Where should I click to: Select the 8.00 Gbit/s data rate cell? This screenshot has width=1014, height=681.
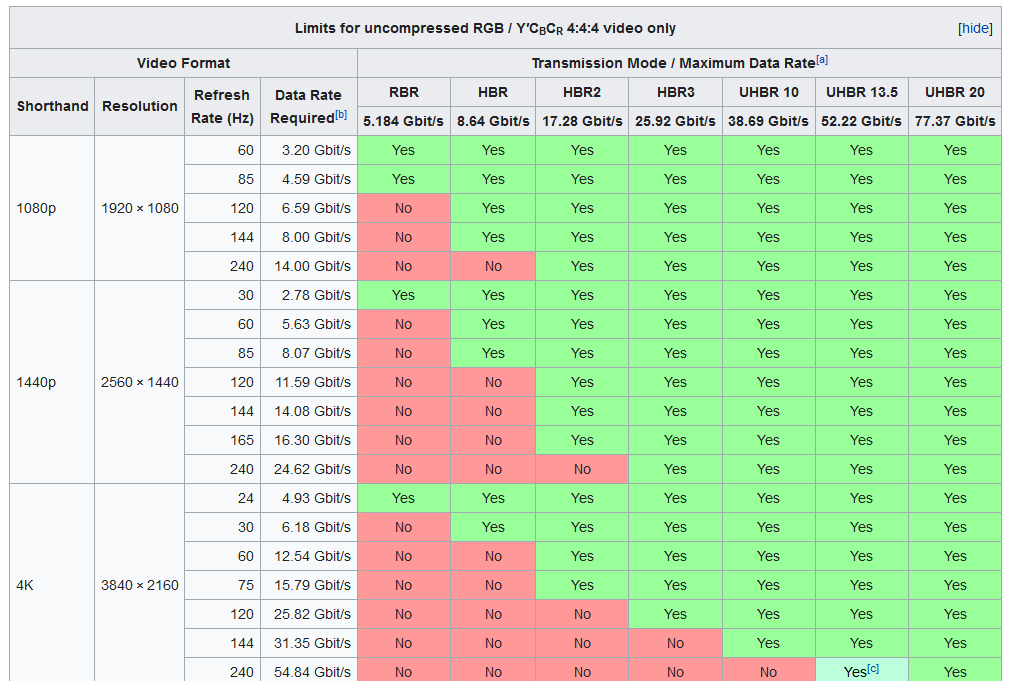(x=308, y=237)
